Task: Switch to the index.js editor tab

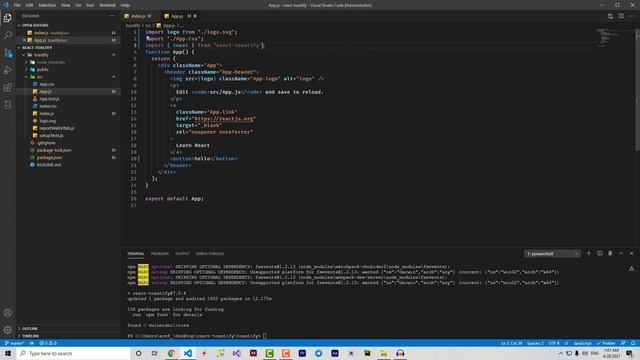Action: pos(138,16)
